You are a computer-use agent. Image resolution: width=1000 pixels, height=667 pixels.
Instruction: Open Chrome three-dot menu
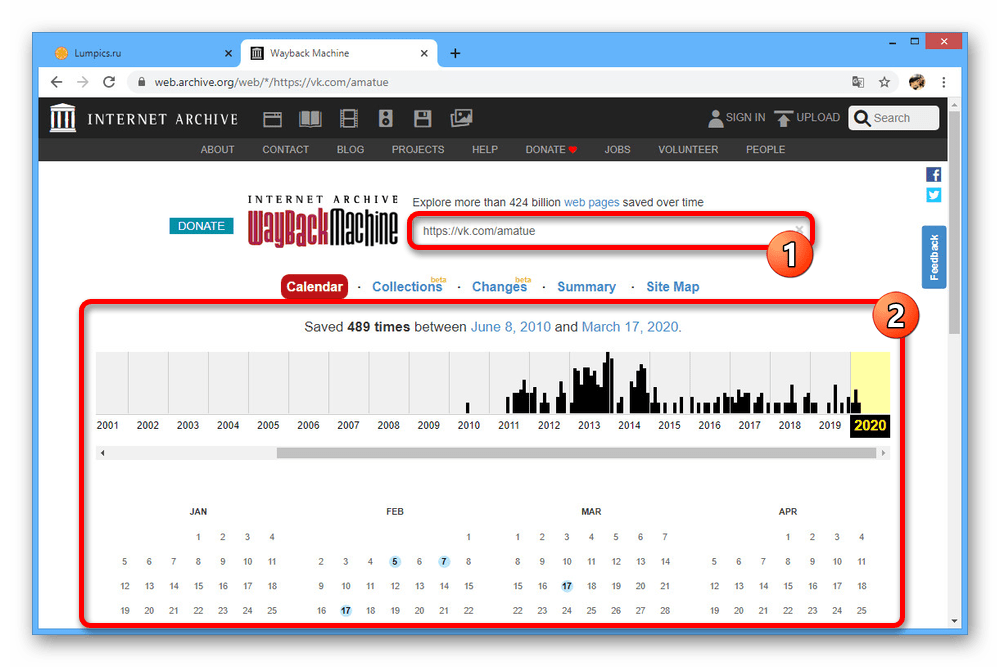pyautogui.click(x=943, y=82)
